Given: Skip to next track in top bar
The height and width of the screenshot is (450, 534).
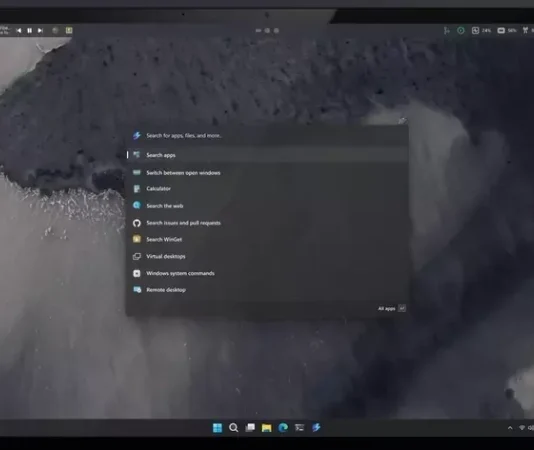Looking at the screenshot, I should pyautogui.click(x=40, y=31).
